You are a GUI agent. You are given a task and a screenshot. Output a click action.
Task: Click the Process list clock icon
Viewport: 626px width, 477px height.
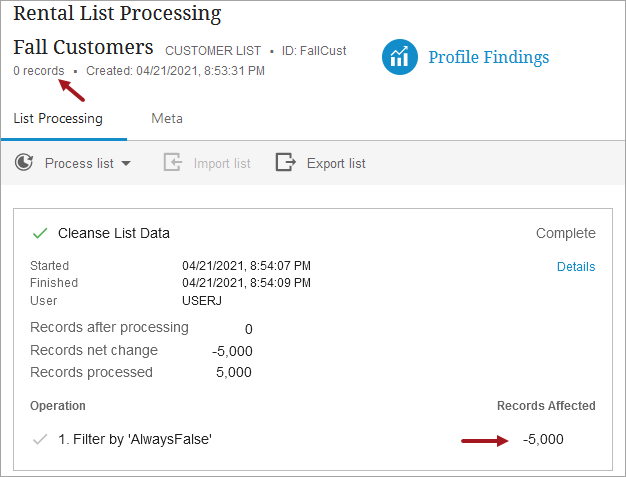tap(25, 163)
